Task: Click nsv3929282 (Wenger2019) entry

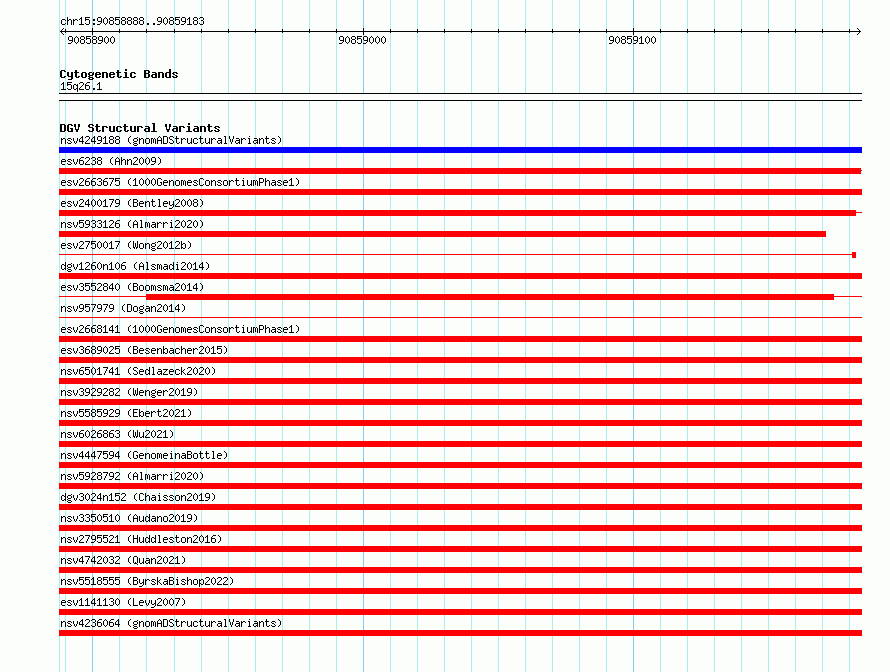Action: tap(129, 392)
